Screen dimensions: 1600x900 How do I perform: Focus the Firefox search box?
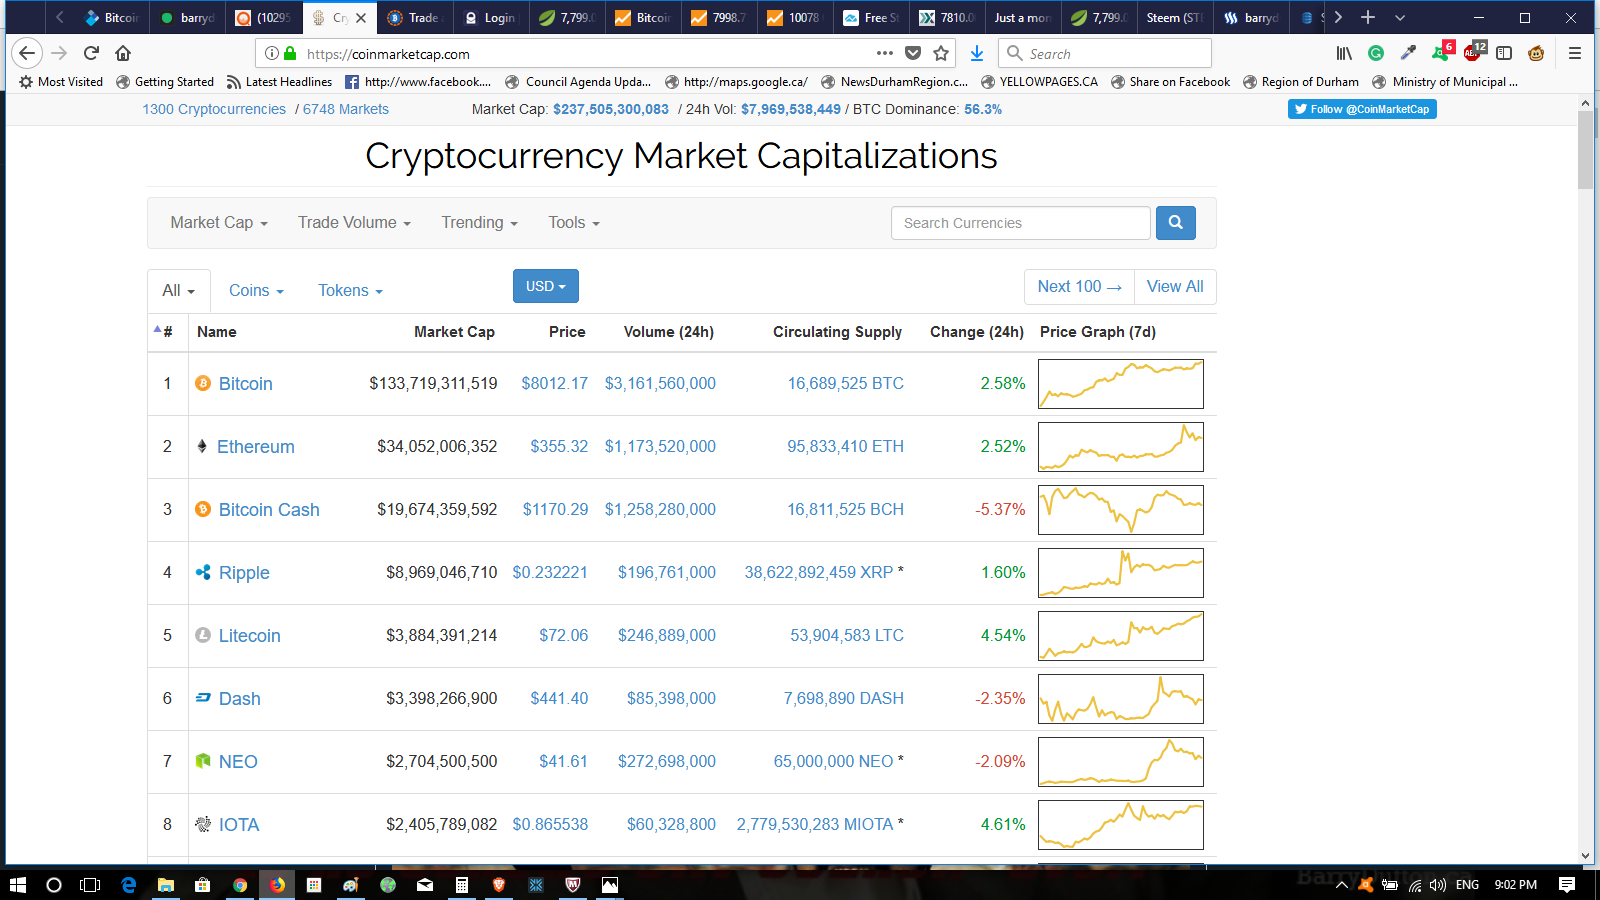[x=1105, y=54]
